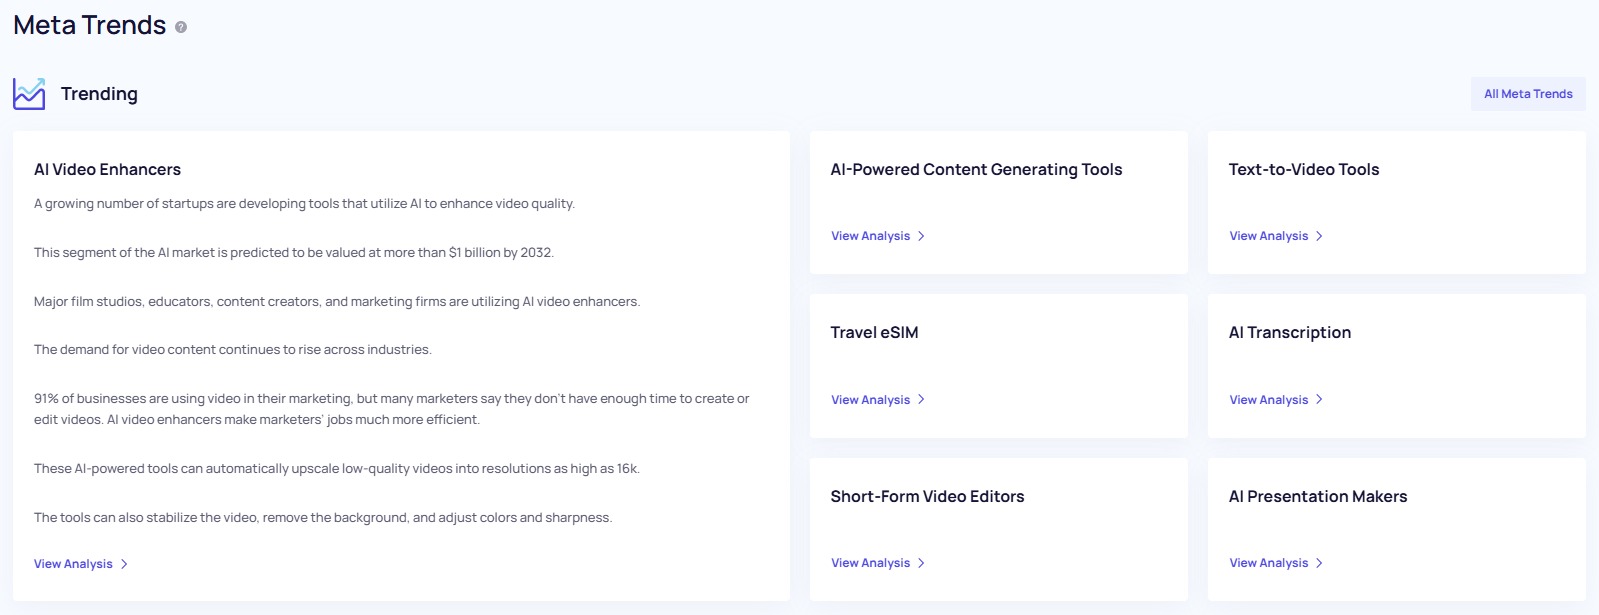
Task: Click the Meta Trends page heading
Action: 88,25
